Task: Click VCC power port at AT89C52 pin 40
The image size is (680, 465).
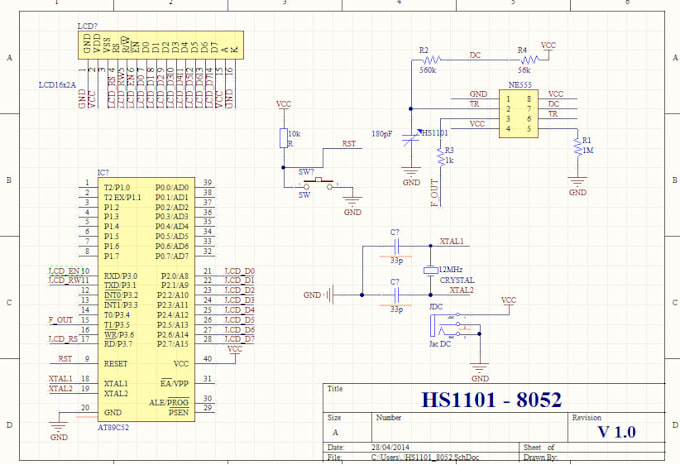Action: 235,352
